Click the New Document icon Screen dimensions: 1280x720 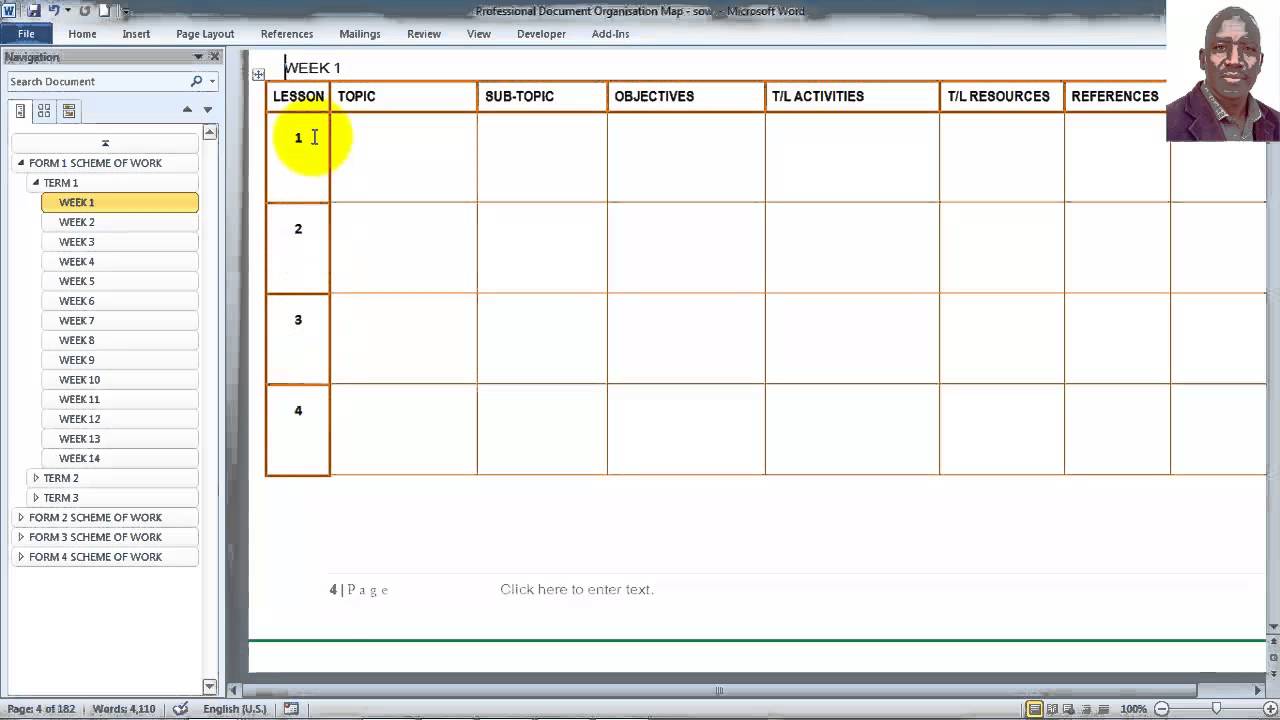(x=104, y=11)
